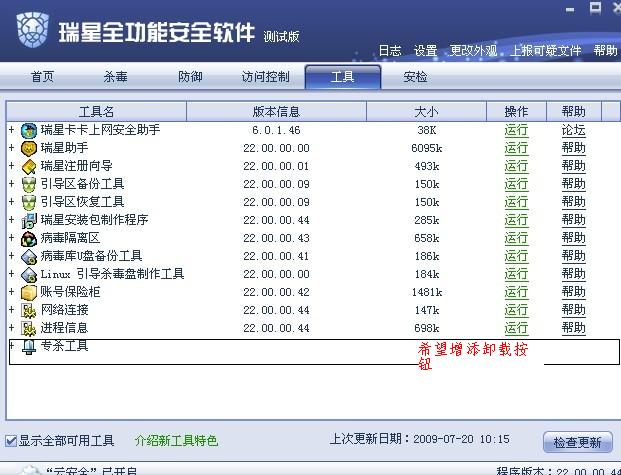Open 设置 in top menu
The image size is (621, 475).
(x=425, y=51)
